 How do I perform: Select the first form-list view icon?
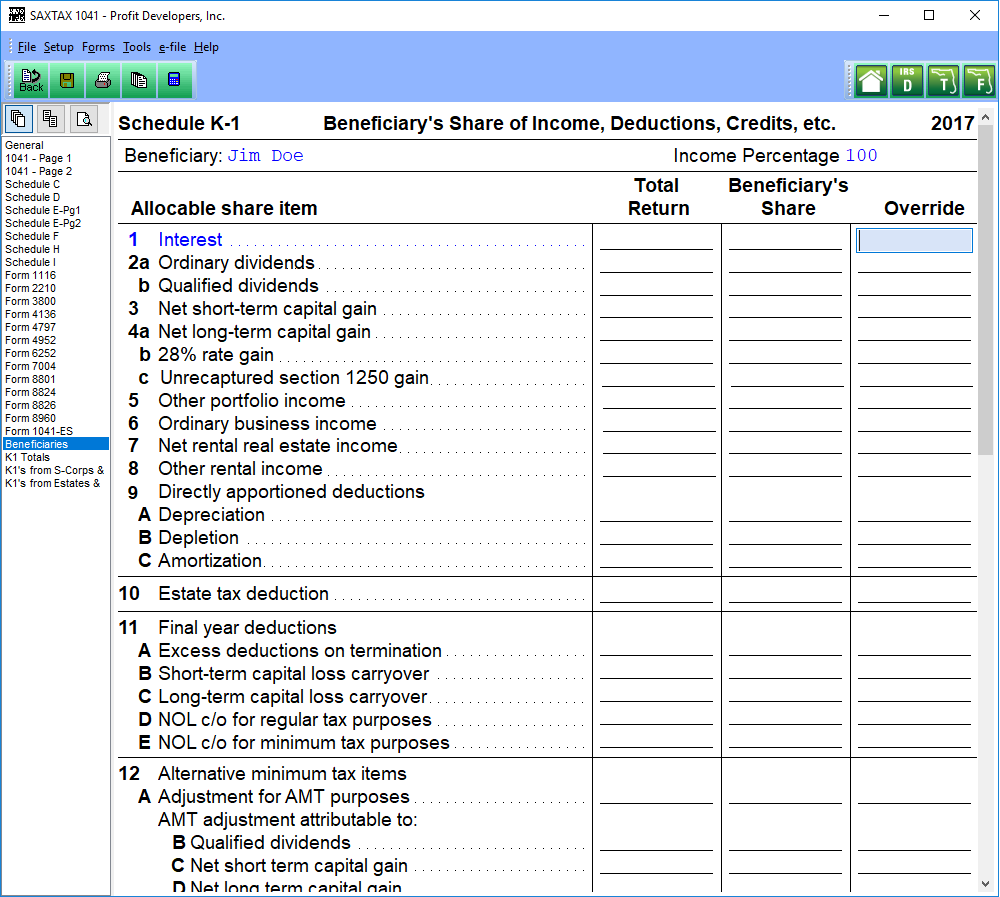tap(18, 119)
